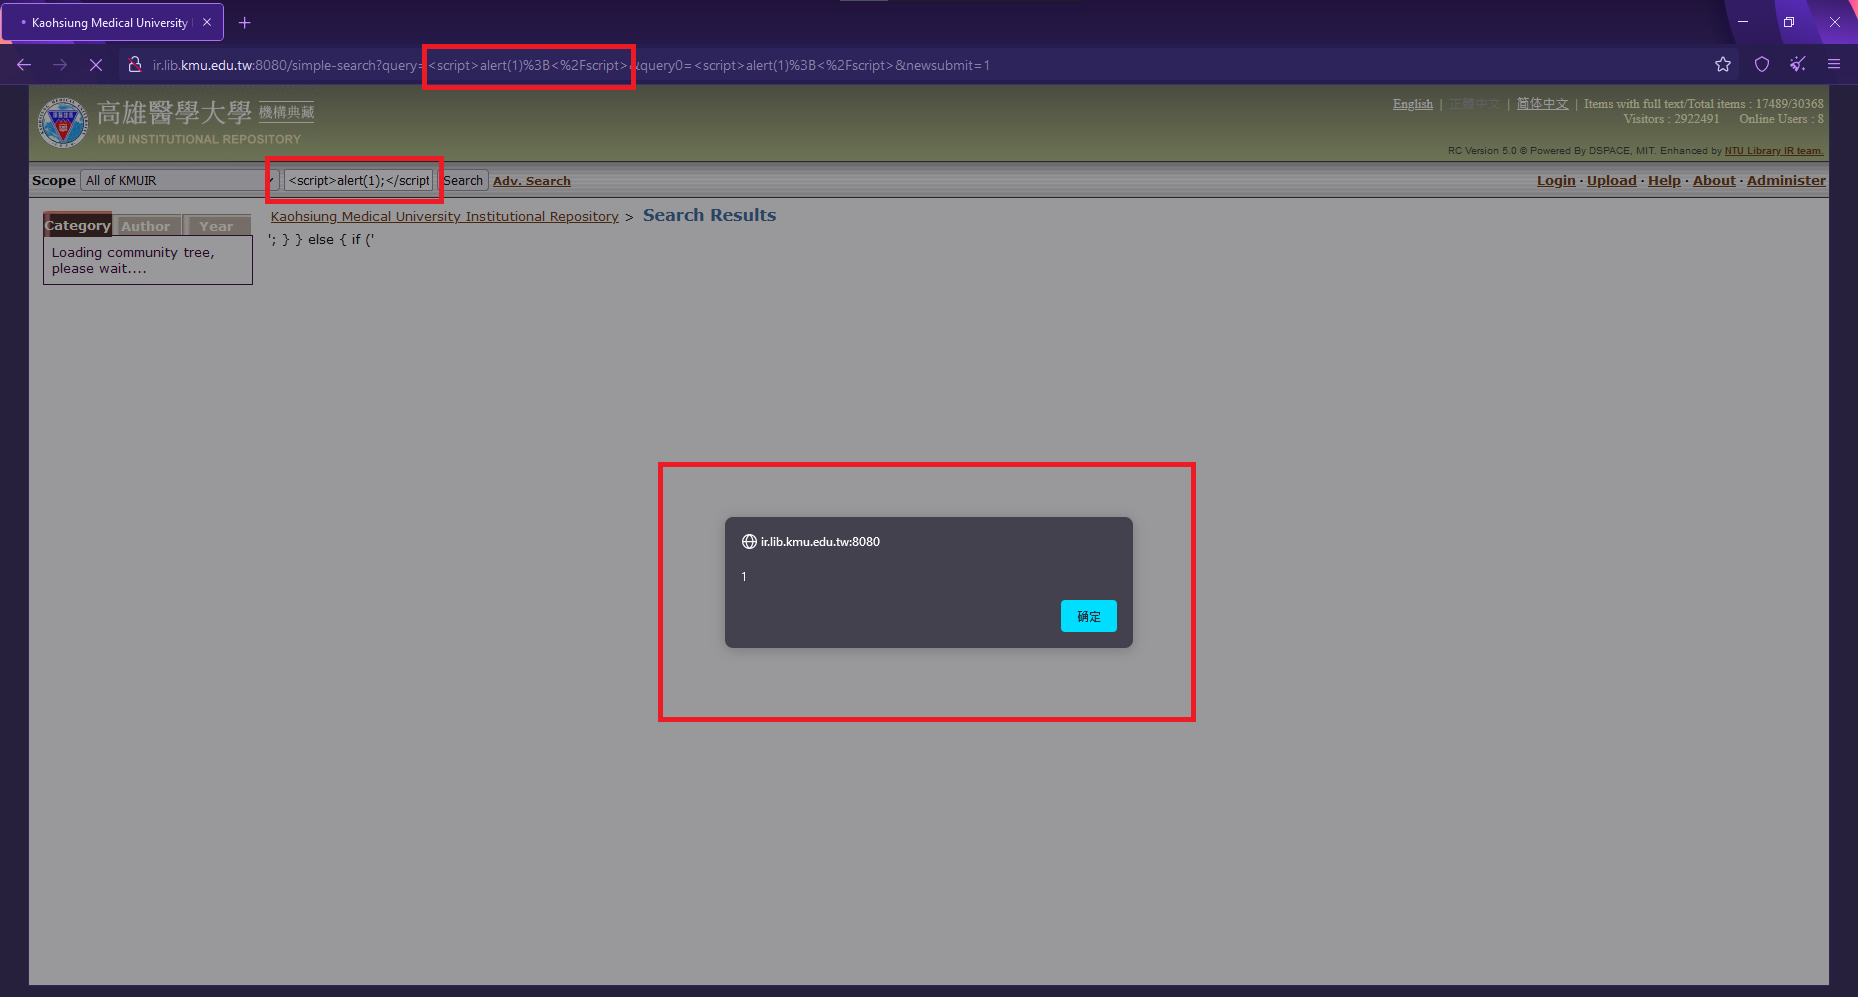This screenshot has width=1858, height=997.
Task: Open the Kaohsiung Medical University Institutional Repository breadcrumb
Action: (445, 216)
